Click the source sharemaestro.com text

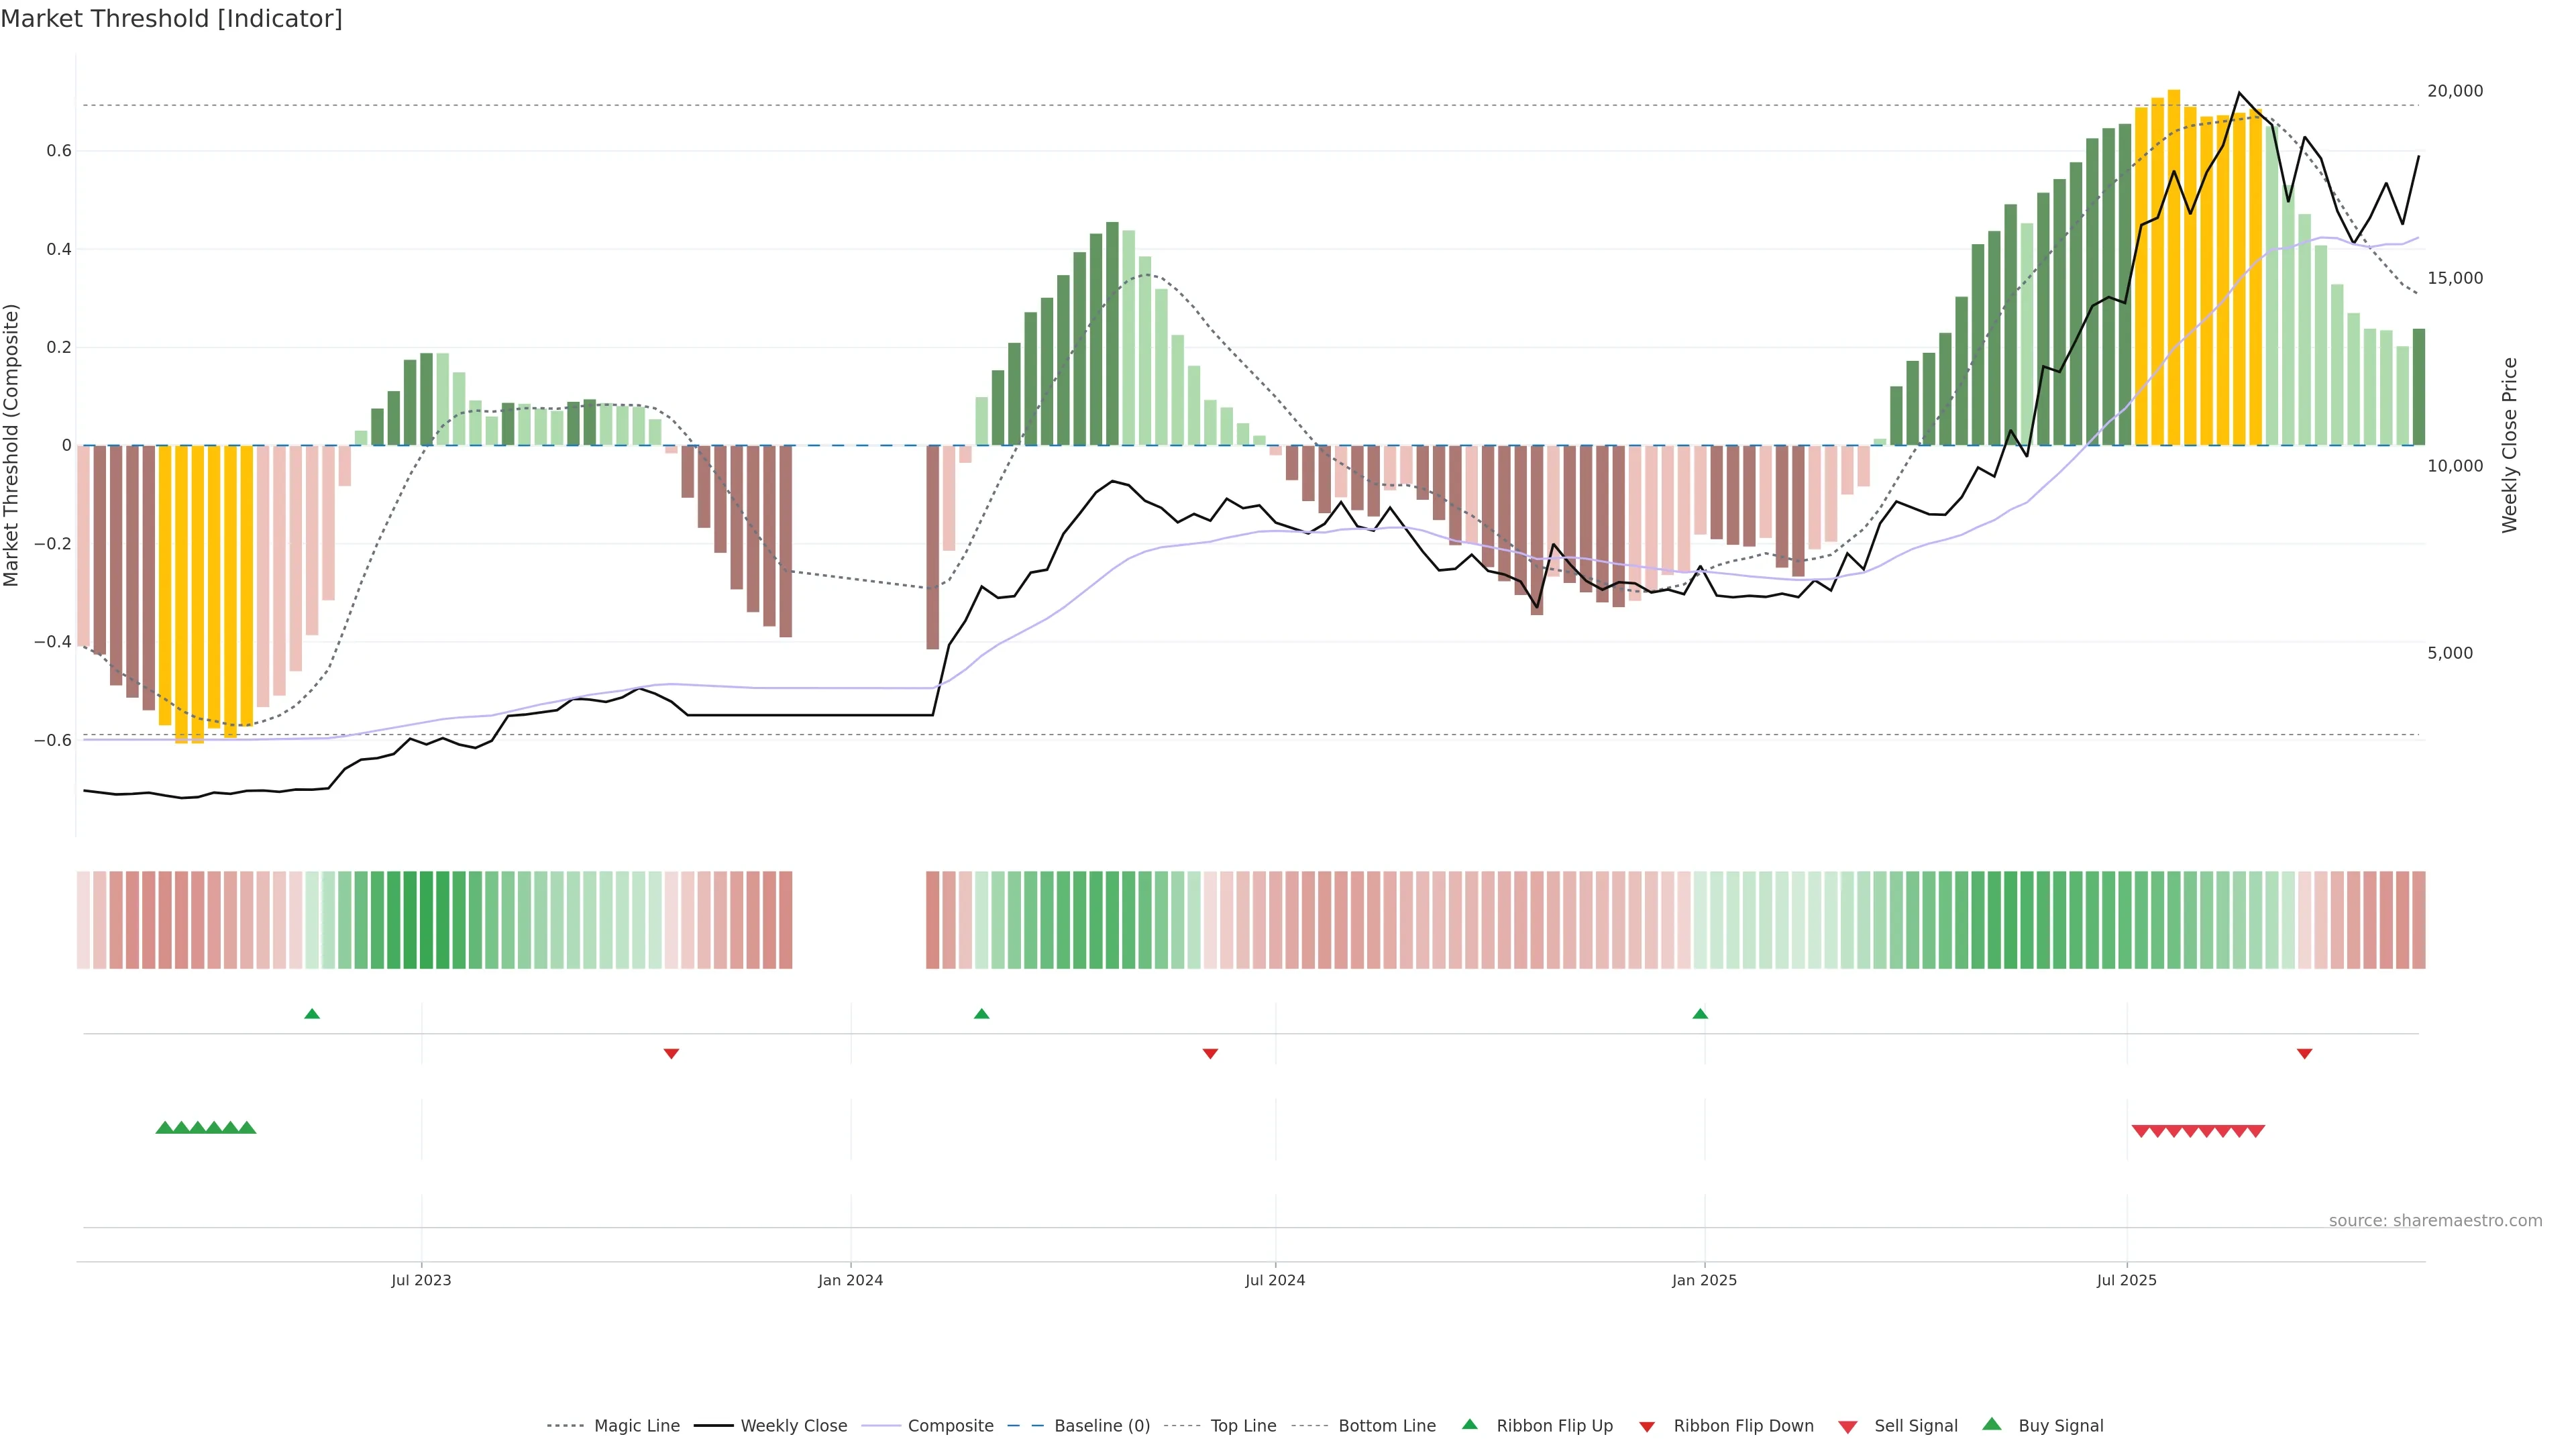pyautogui.click(x=2435, y=1220)
